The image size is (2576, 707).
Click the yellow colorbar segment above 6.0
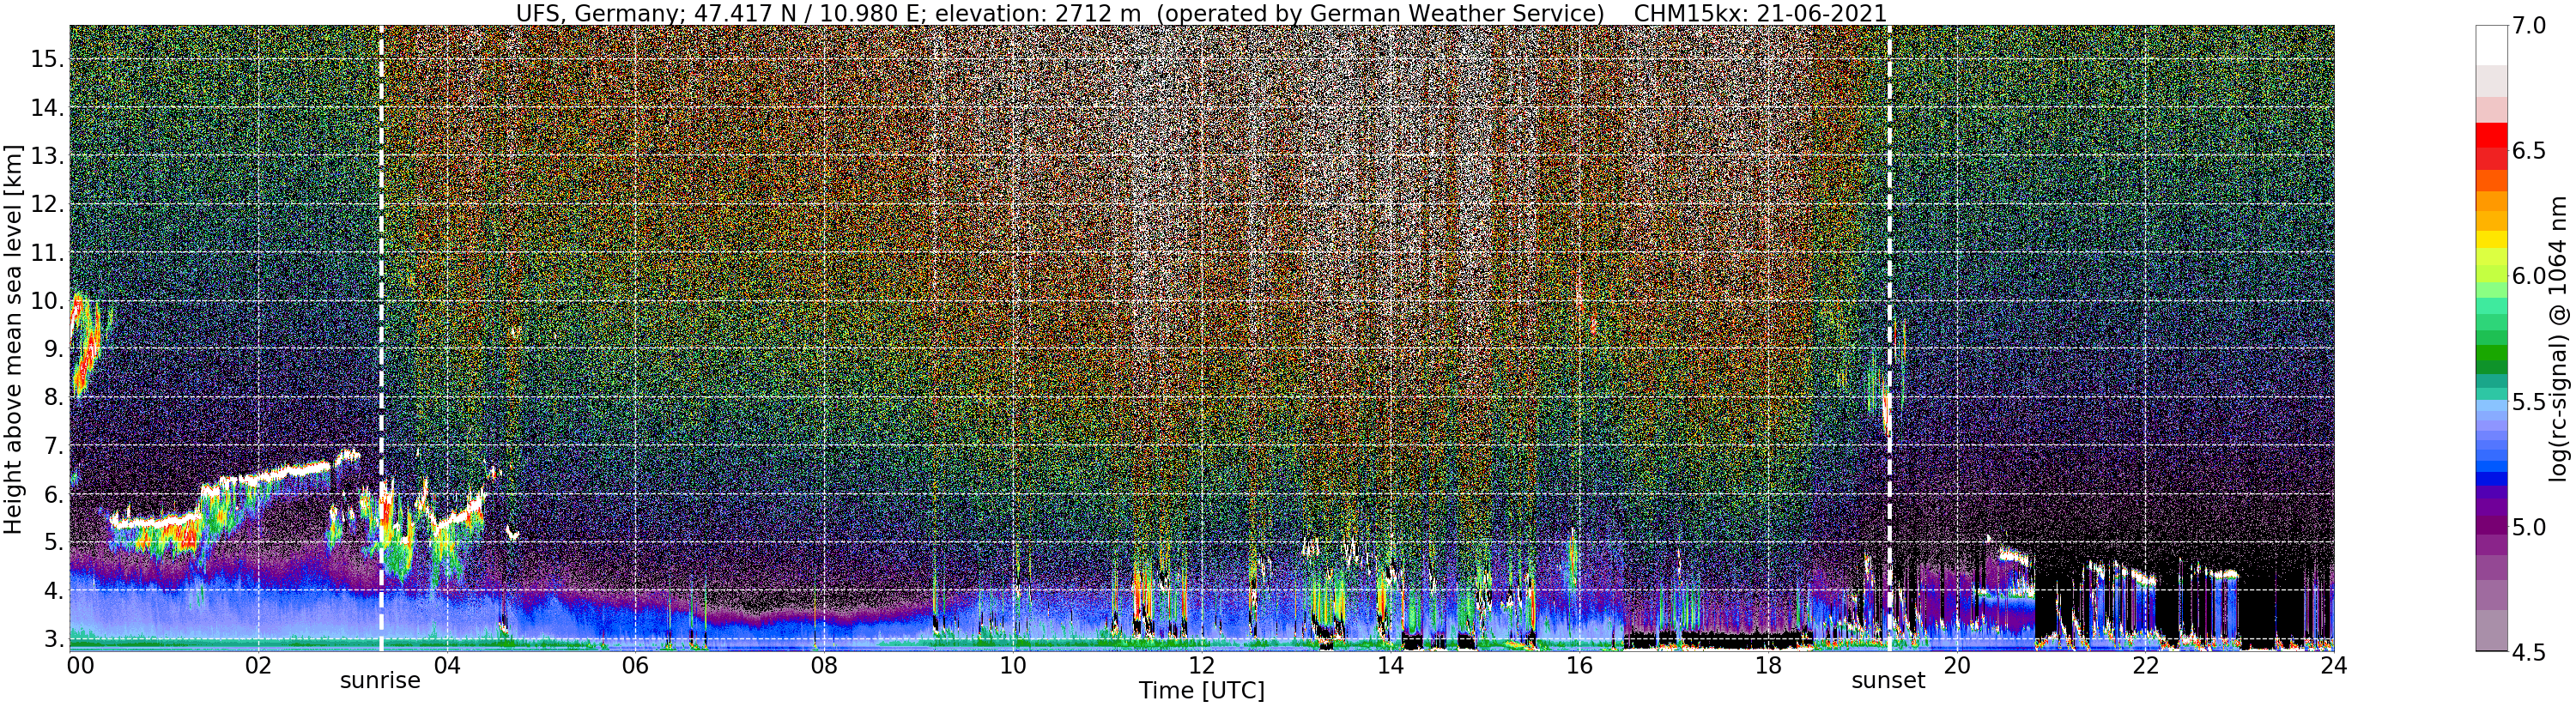(2490, 240)
